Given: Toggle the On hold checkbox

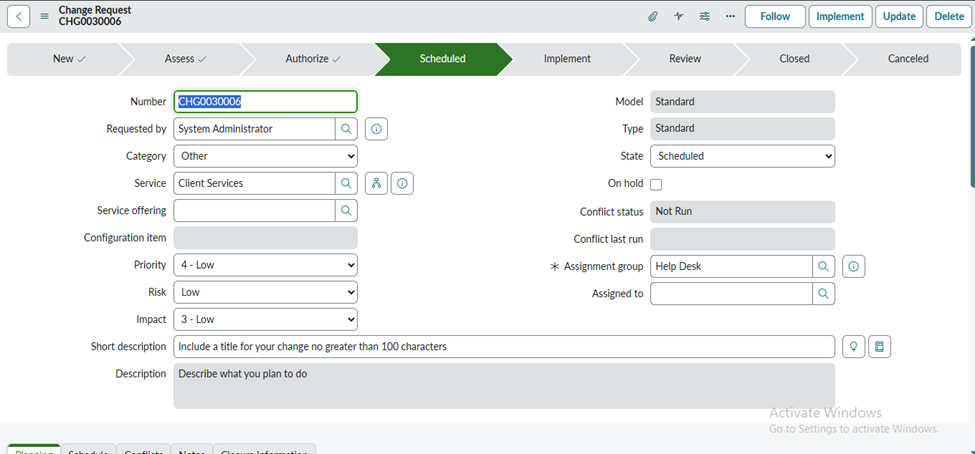Looking at the screenshot, I should click(x=656, y=184).
